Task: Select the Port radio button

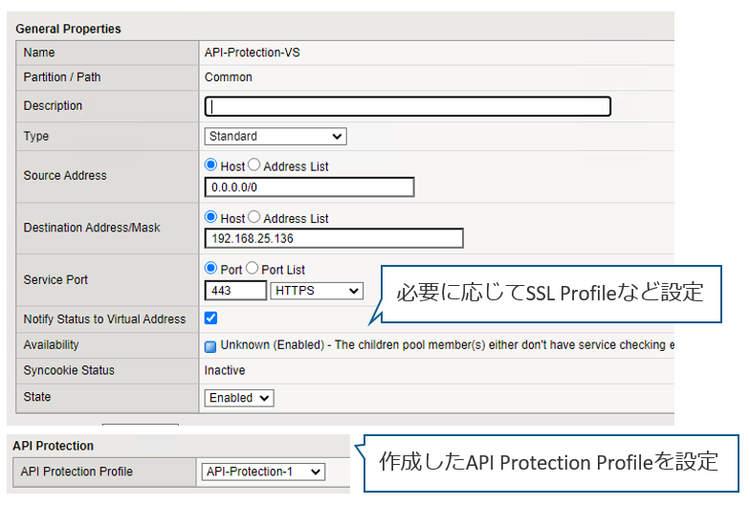Action: pos(211,269)
